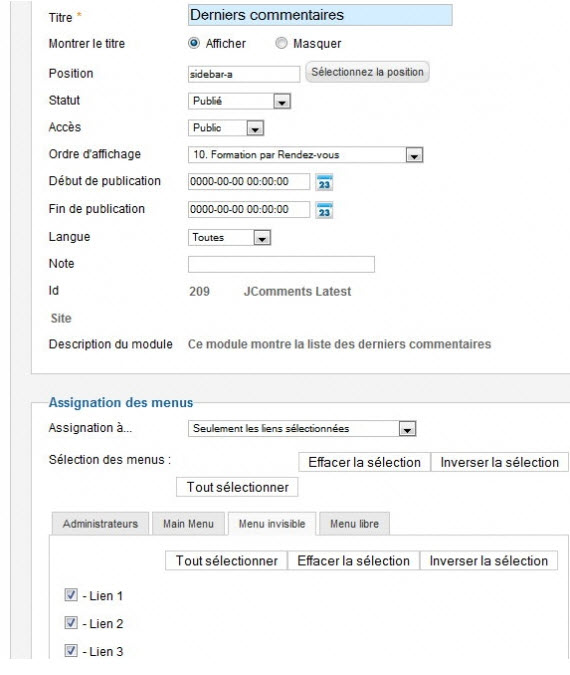Viewport: 570px width, 675px height.
Task: Open the Menu libre tab
Action: 354,524
